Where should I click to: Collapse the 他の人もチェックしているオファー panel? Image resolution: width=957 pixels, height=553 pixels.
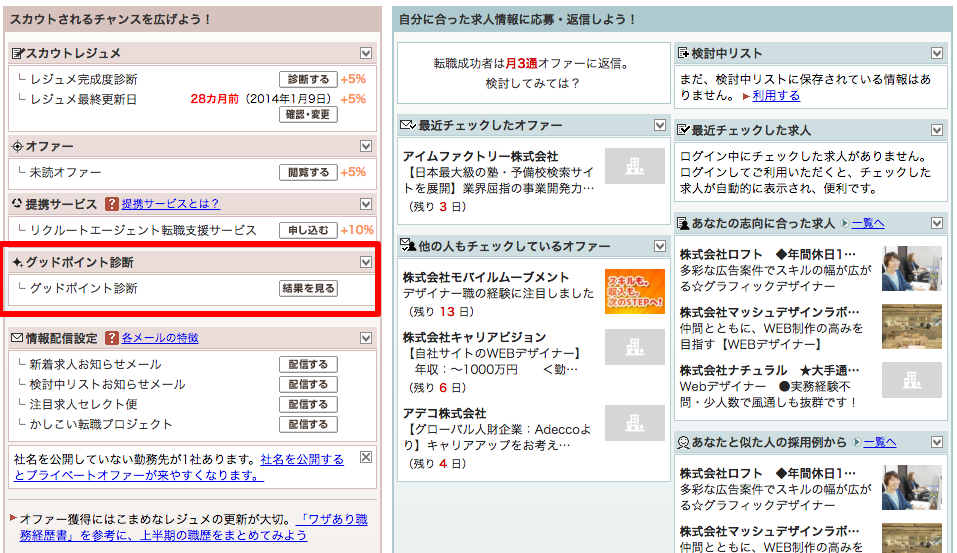[660, 246]
